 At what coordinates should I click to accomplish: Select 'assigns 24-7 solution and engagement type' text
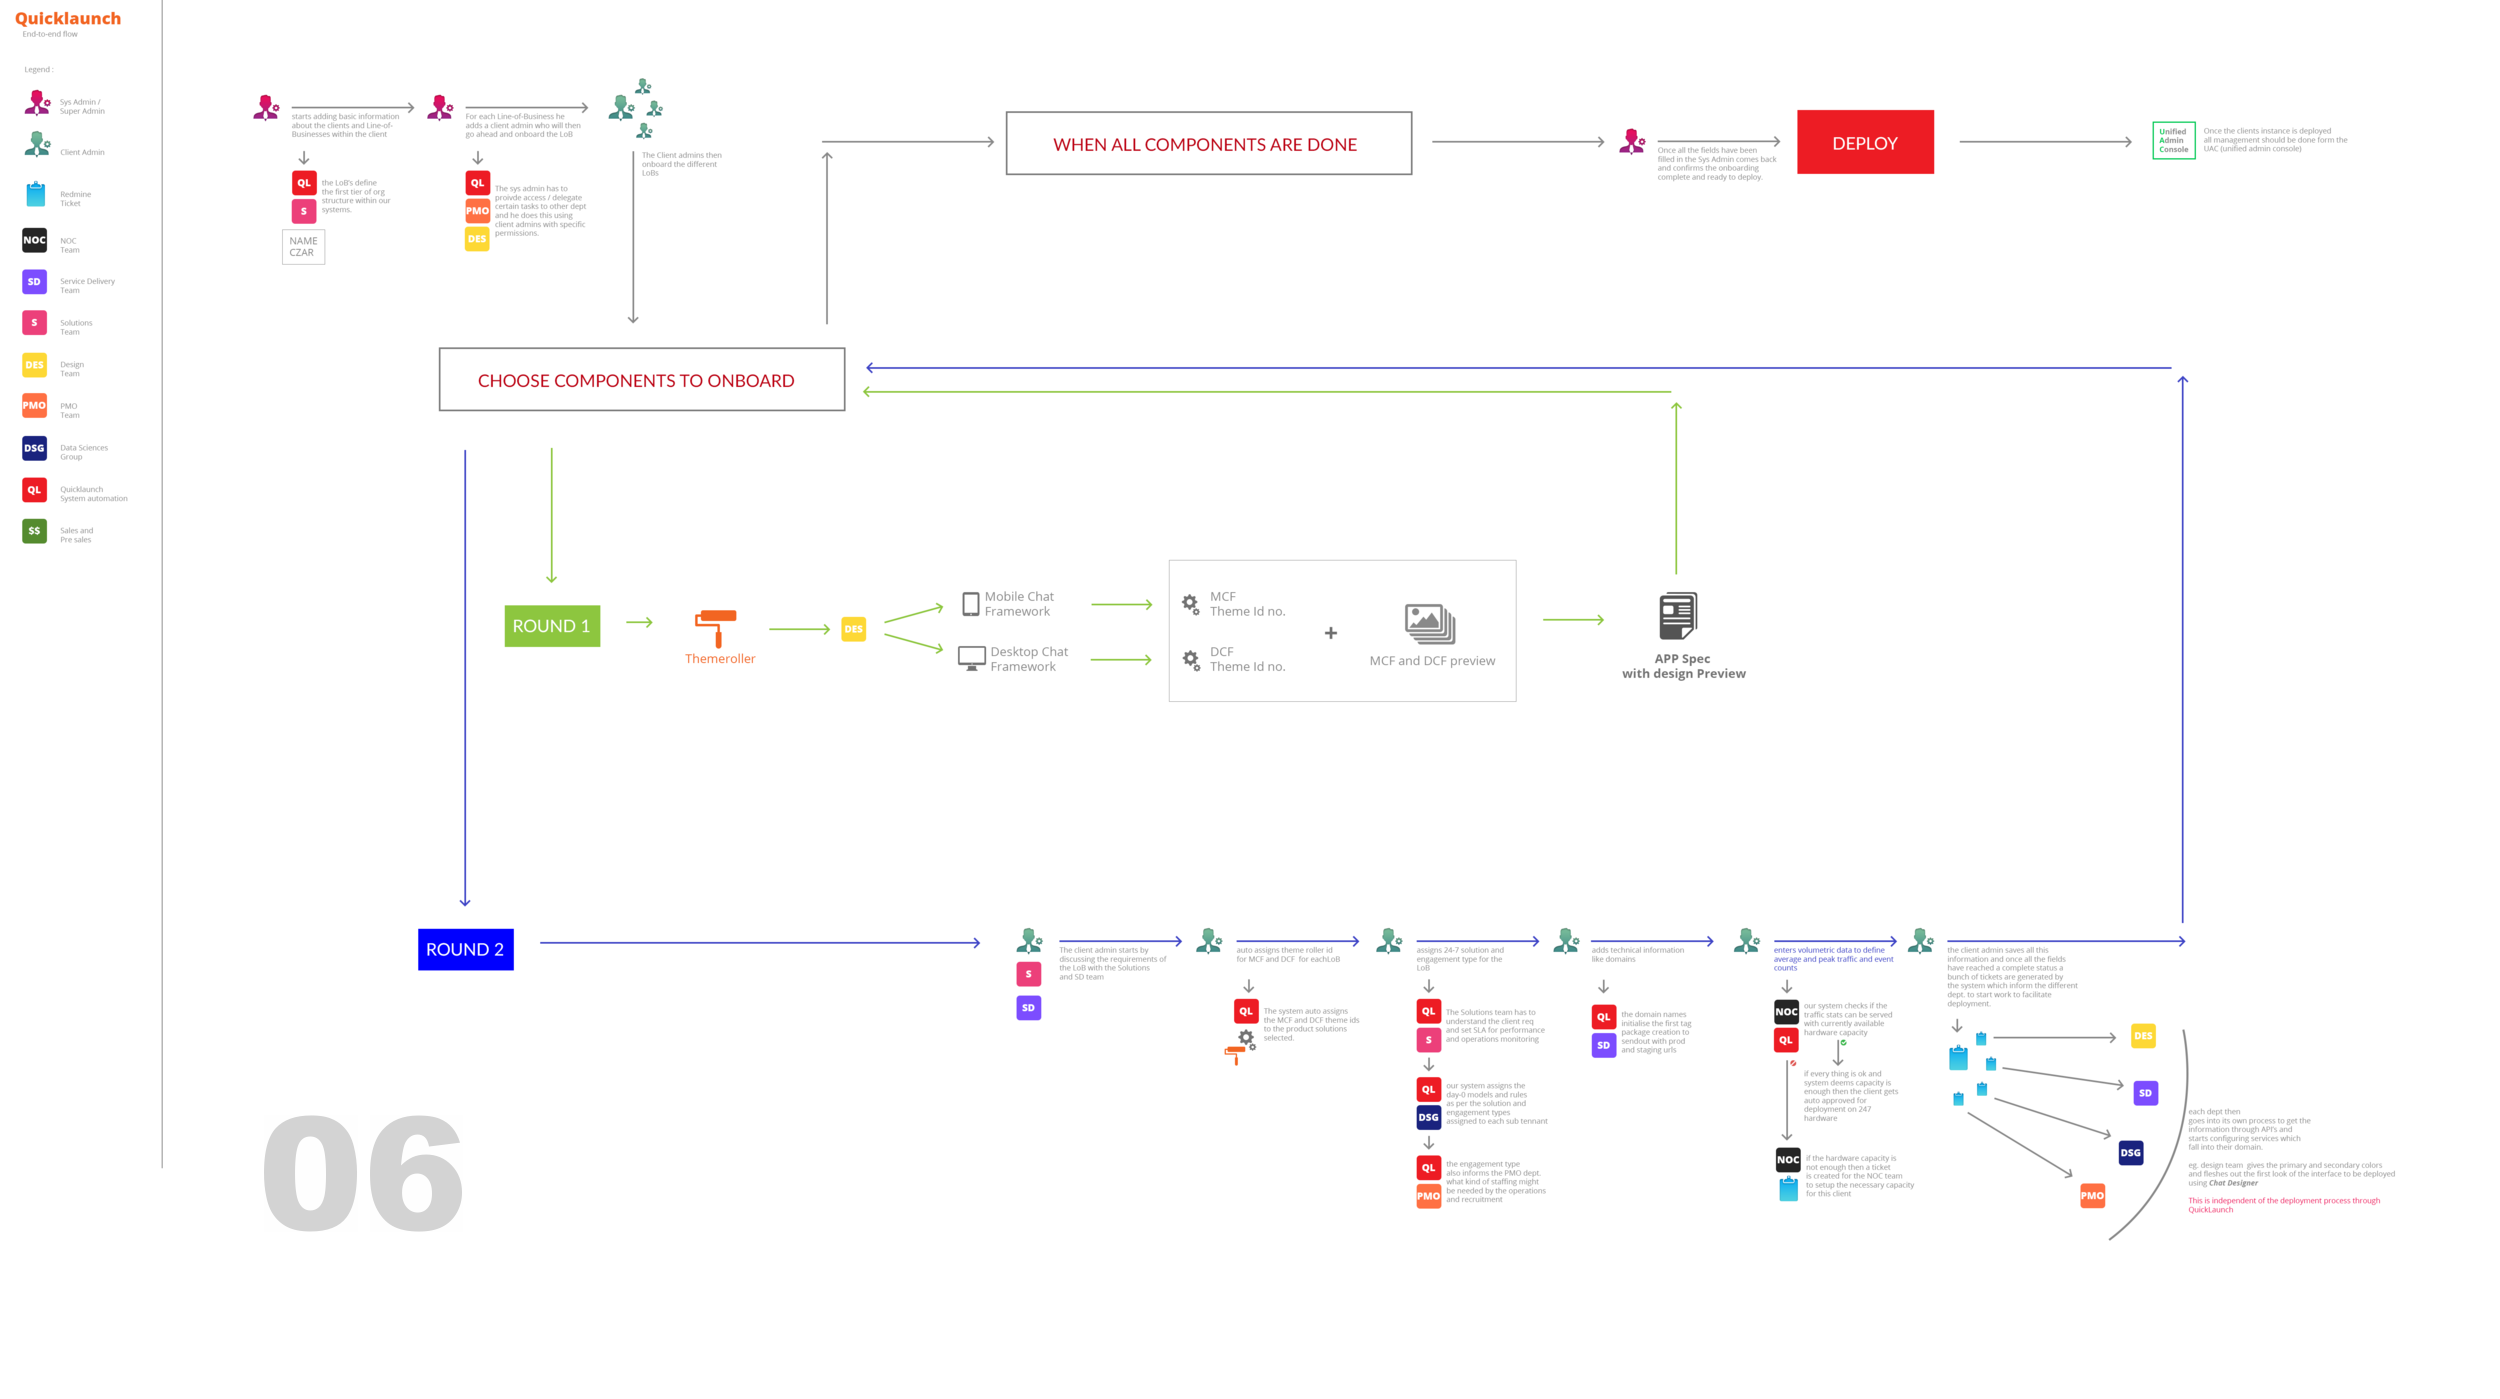pos(1459,959)
